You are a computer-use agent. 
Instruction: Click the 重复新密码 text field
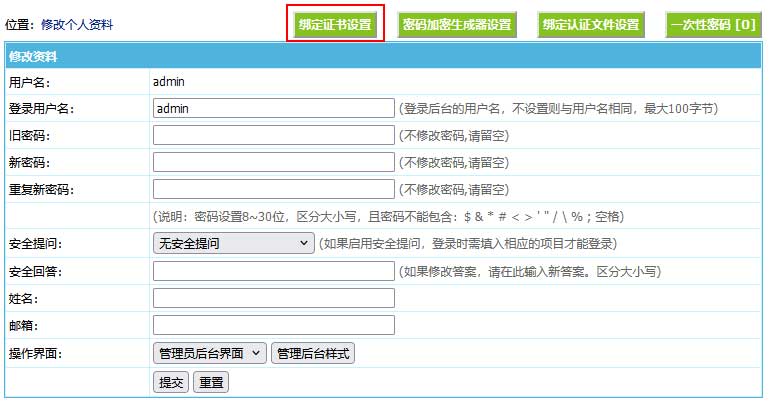click(273, 189)
